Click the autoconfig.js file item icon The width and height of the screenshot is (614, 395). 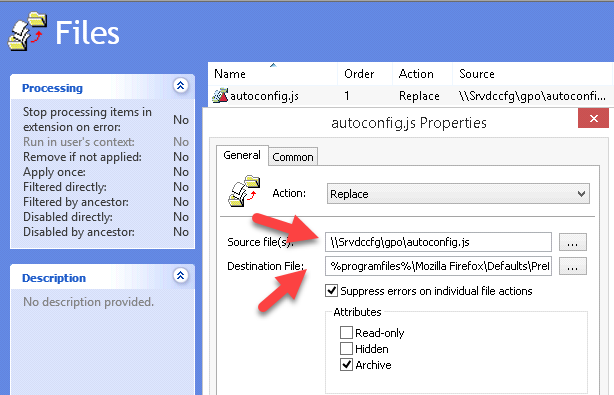click(x=220, y=96)
